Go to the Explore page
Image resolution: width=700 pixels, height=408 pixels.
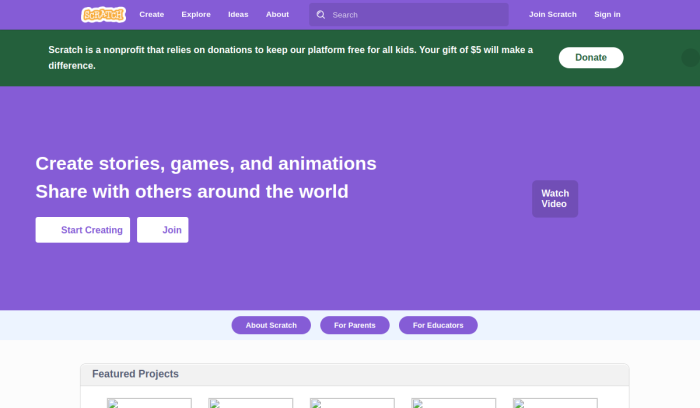click(196, 15)
